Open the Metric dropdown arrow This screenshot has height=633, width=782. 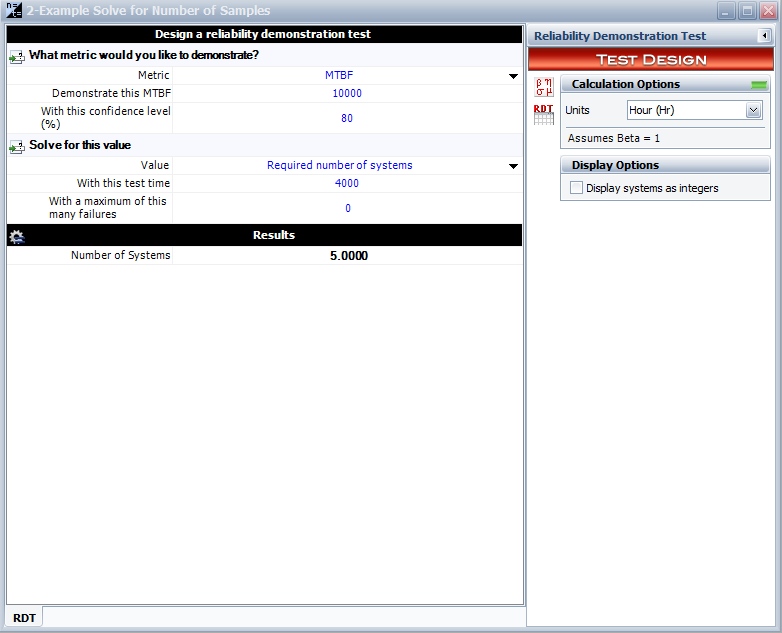click(513, 76)
